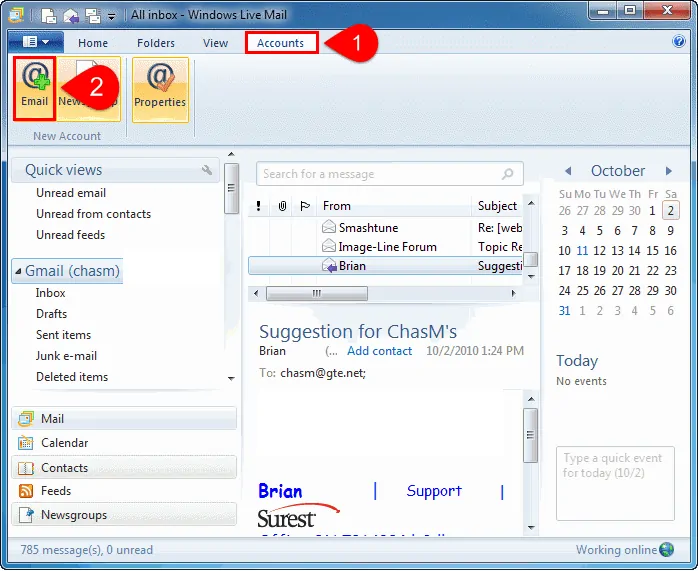Switch to the Folders ribbon tab
Screen dimensions: 698x571
point(156,43)
